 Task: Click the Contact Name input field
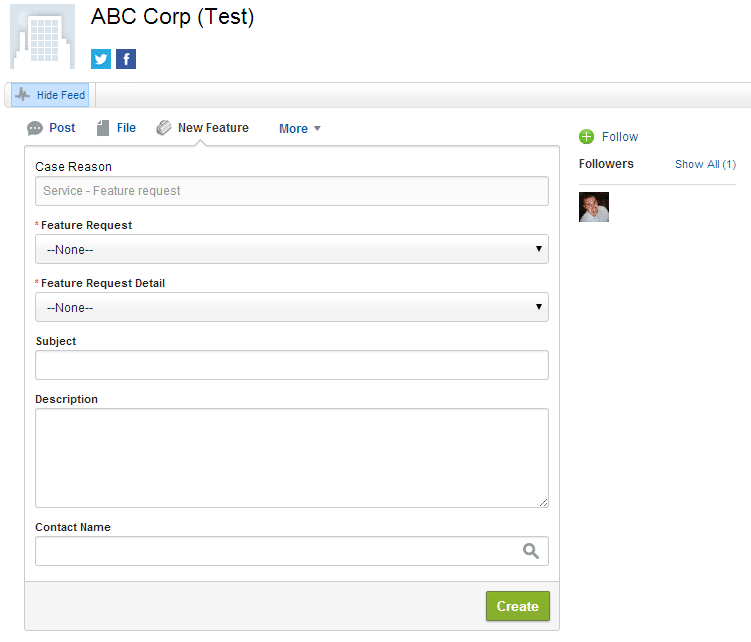point(275,551)
